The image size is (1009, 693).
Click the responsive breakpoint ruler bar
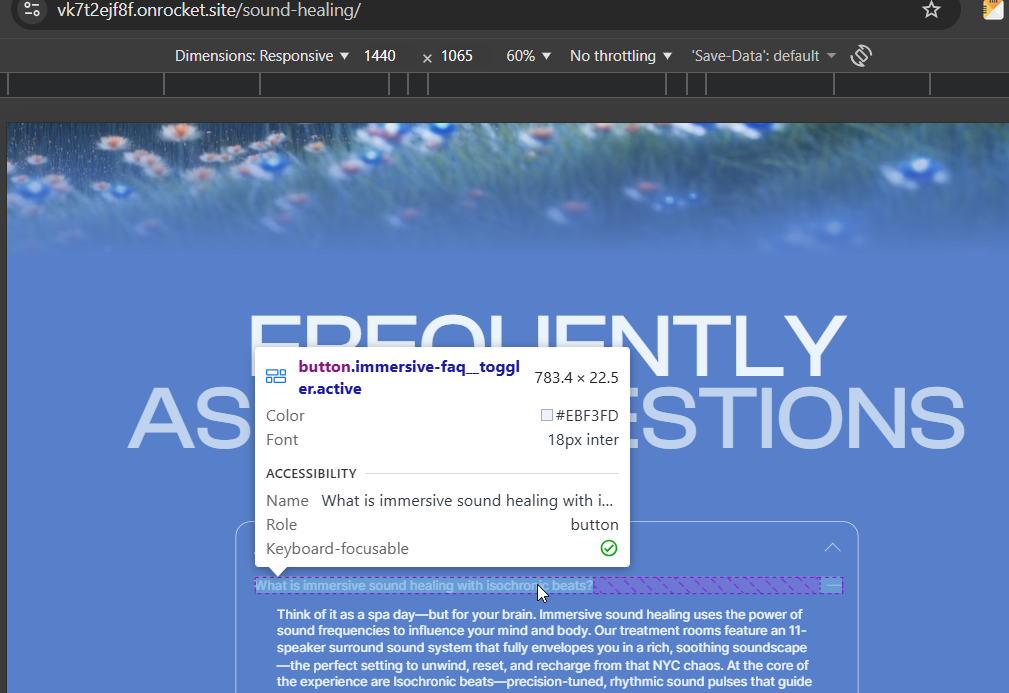504,84
